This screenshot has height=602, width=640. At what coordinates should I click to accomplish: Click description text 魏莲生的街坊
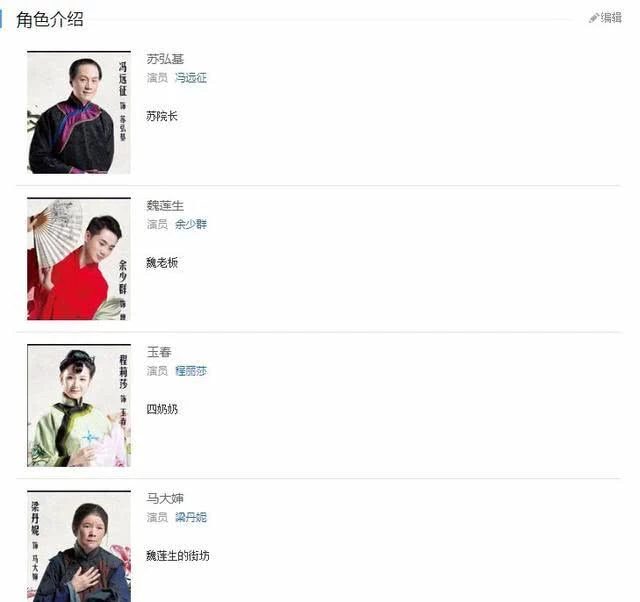pyautogui.click(x=178, y=555)
